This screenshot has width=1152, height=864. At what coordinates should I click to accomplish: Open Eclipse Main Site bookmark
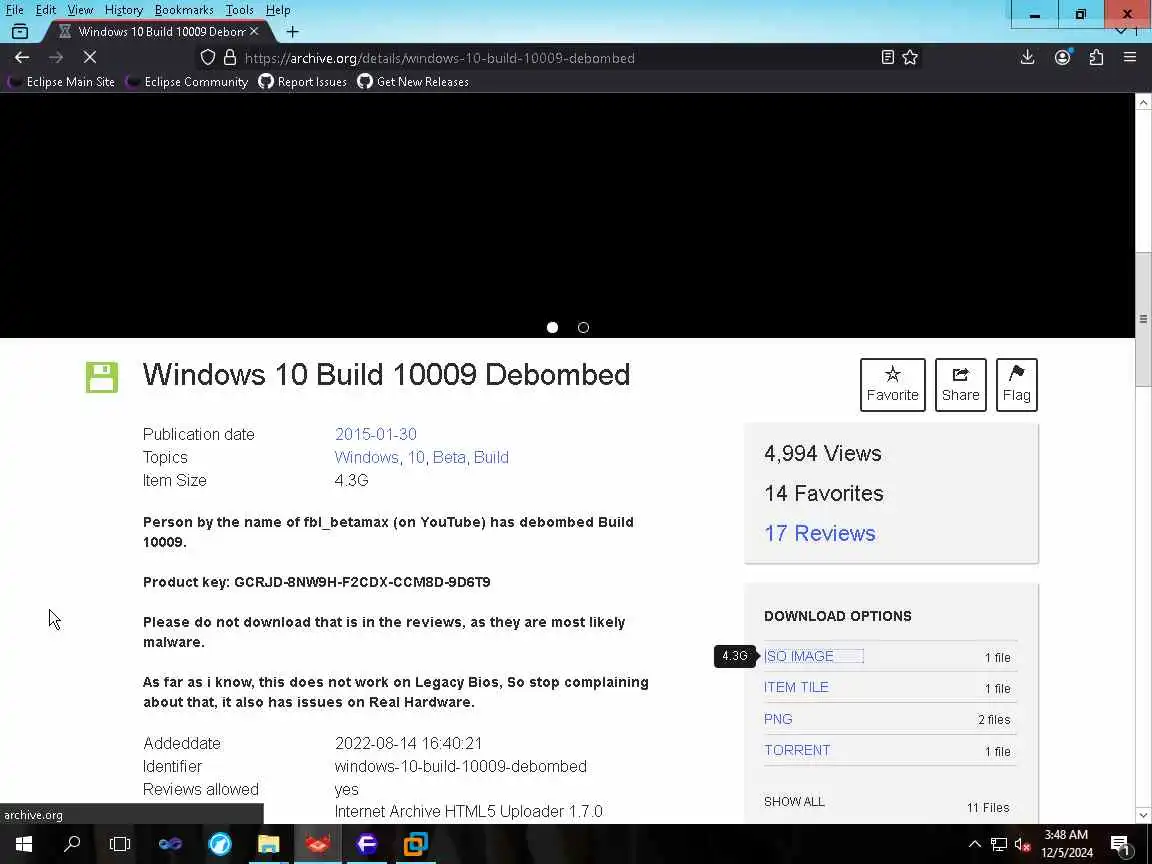[62, 82]
